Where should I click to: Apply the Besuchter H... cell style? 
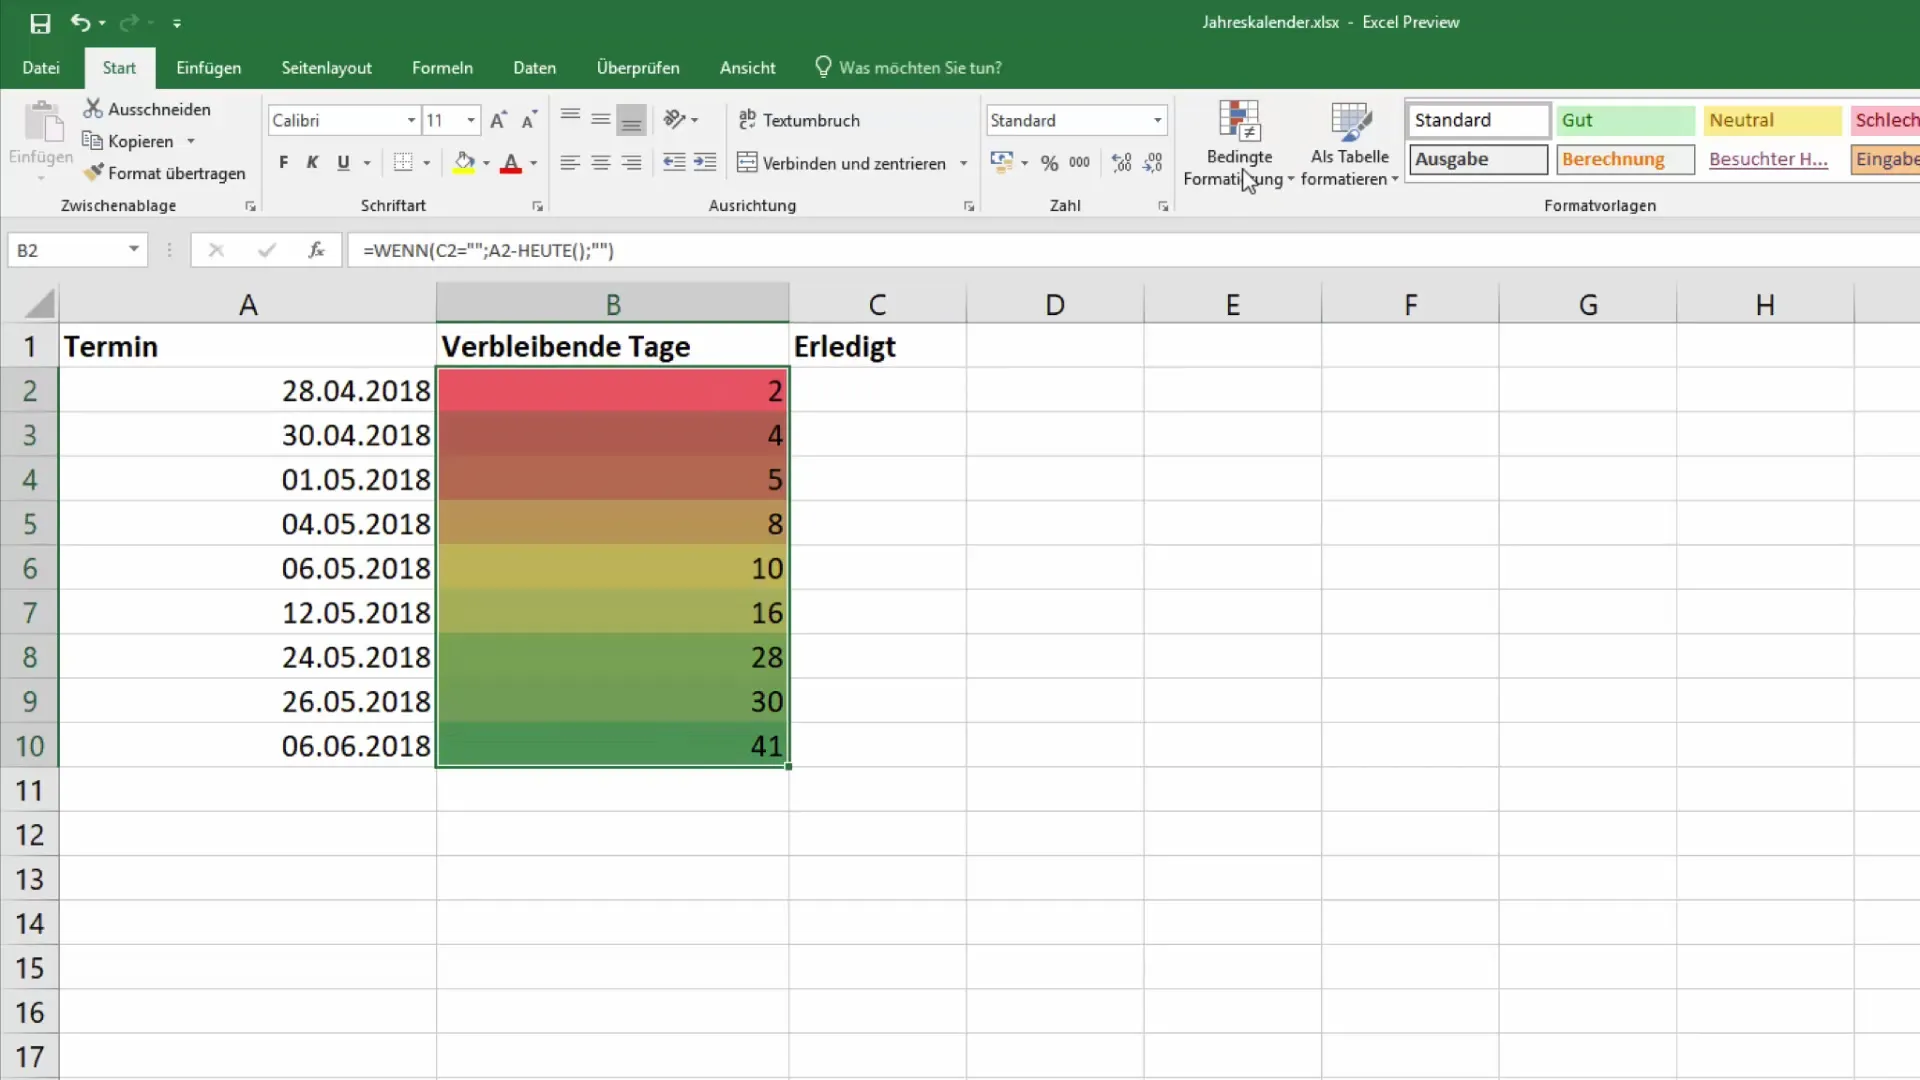[x=1771, y=159]
